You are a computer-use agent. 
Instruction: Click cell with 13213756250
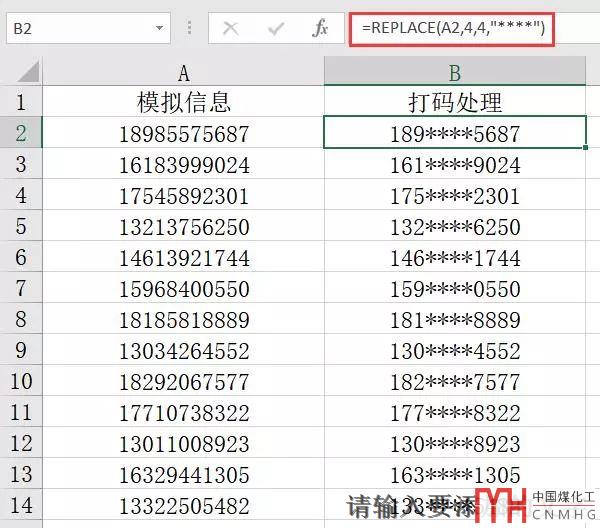pos(183,225)
